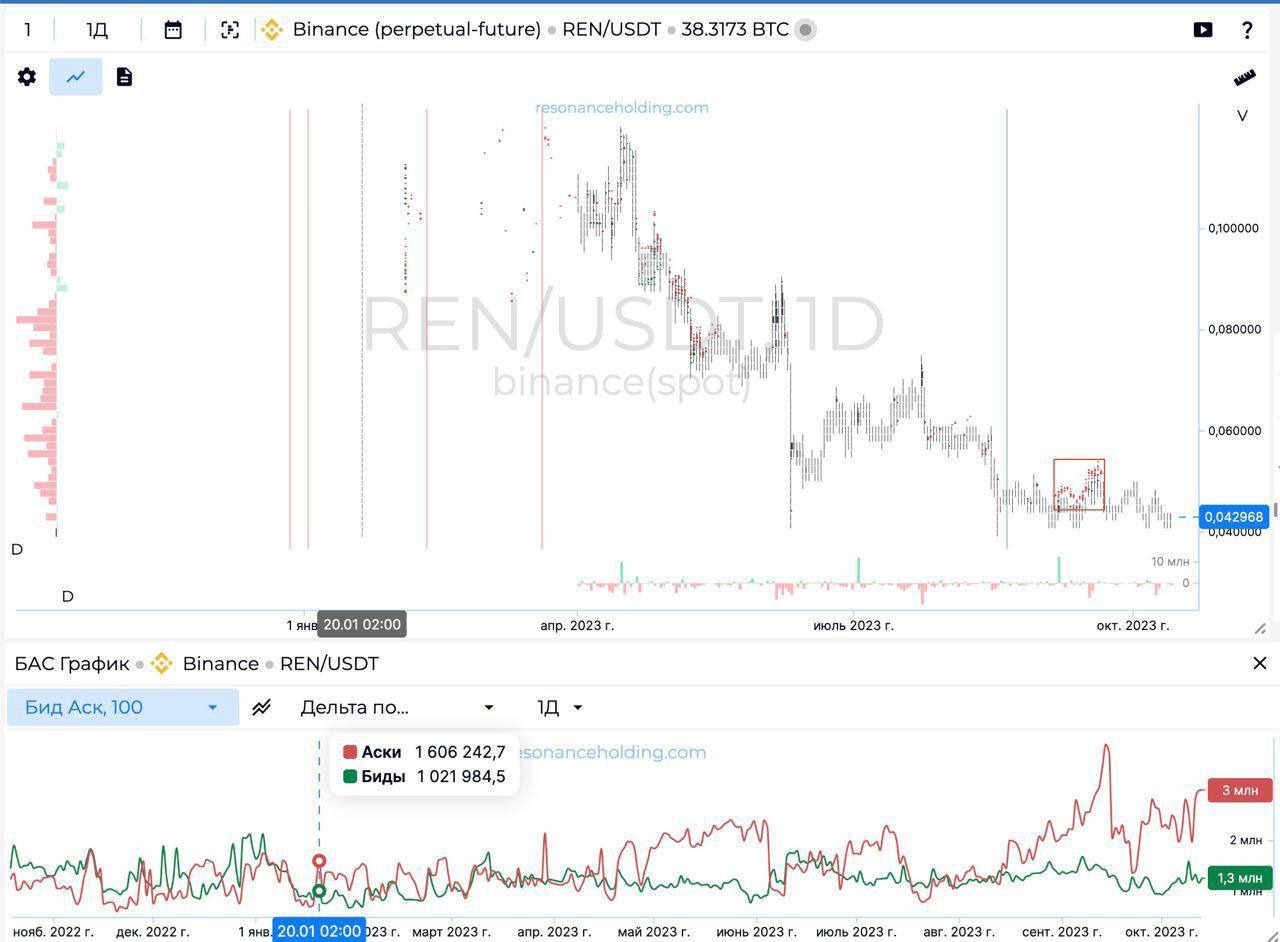
Task: Click the дек. 2022 г. axis label
Action: [x=152, y=931]
